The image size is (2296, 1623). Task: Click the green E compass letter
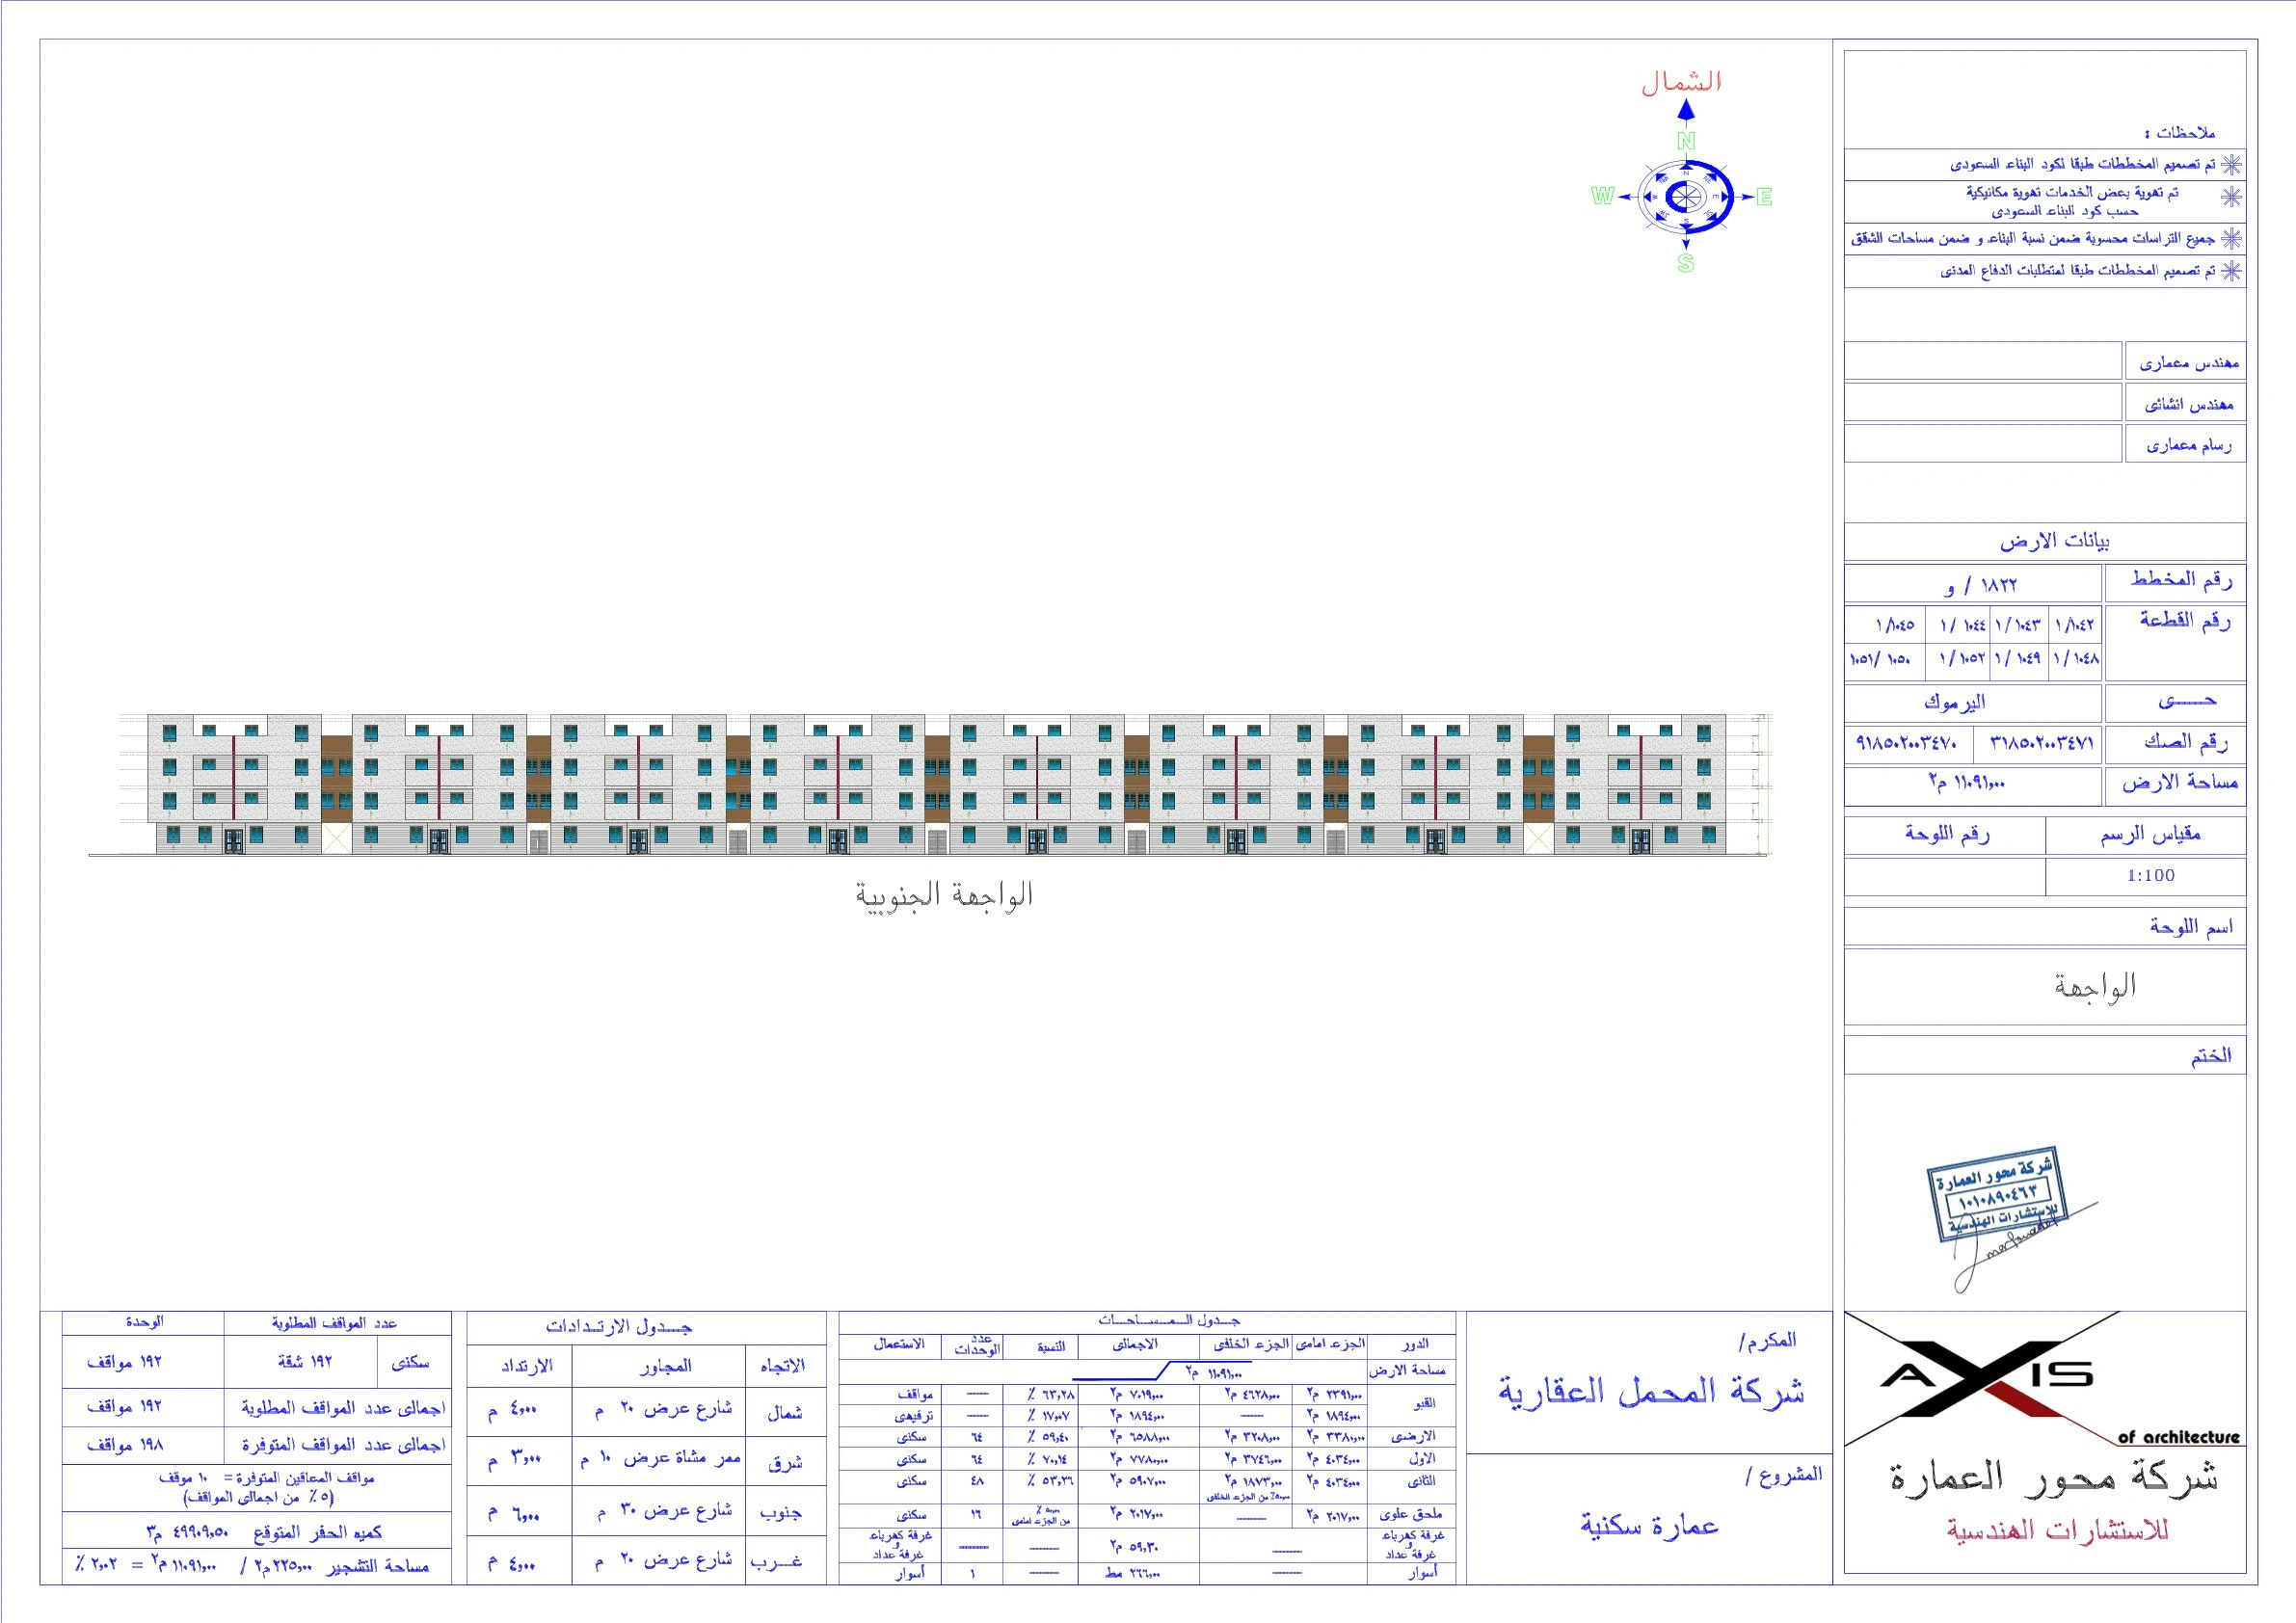(x=1764, y=197)
